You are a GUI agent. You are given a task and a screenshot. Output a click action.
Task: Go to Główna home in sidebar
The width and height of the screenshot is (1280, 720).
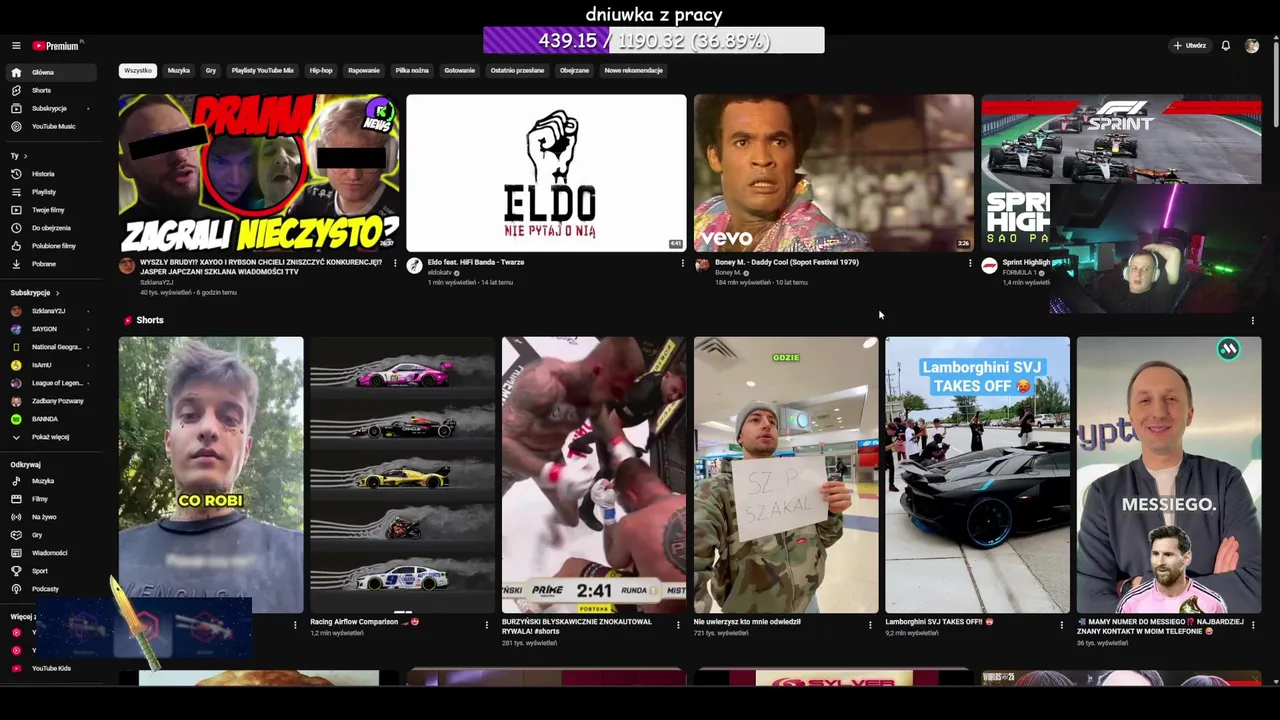(52, 72)
